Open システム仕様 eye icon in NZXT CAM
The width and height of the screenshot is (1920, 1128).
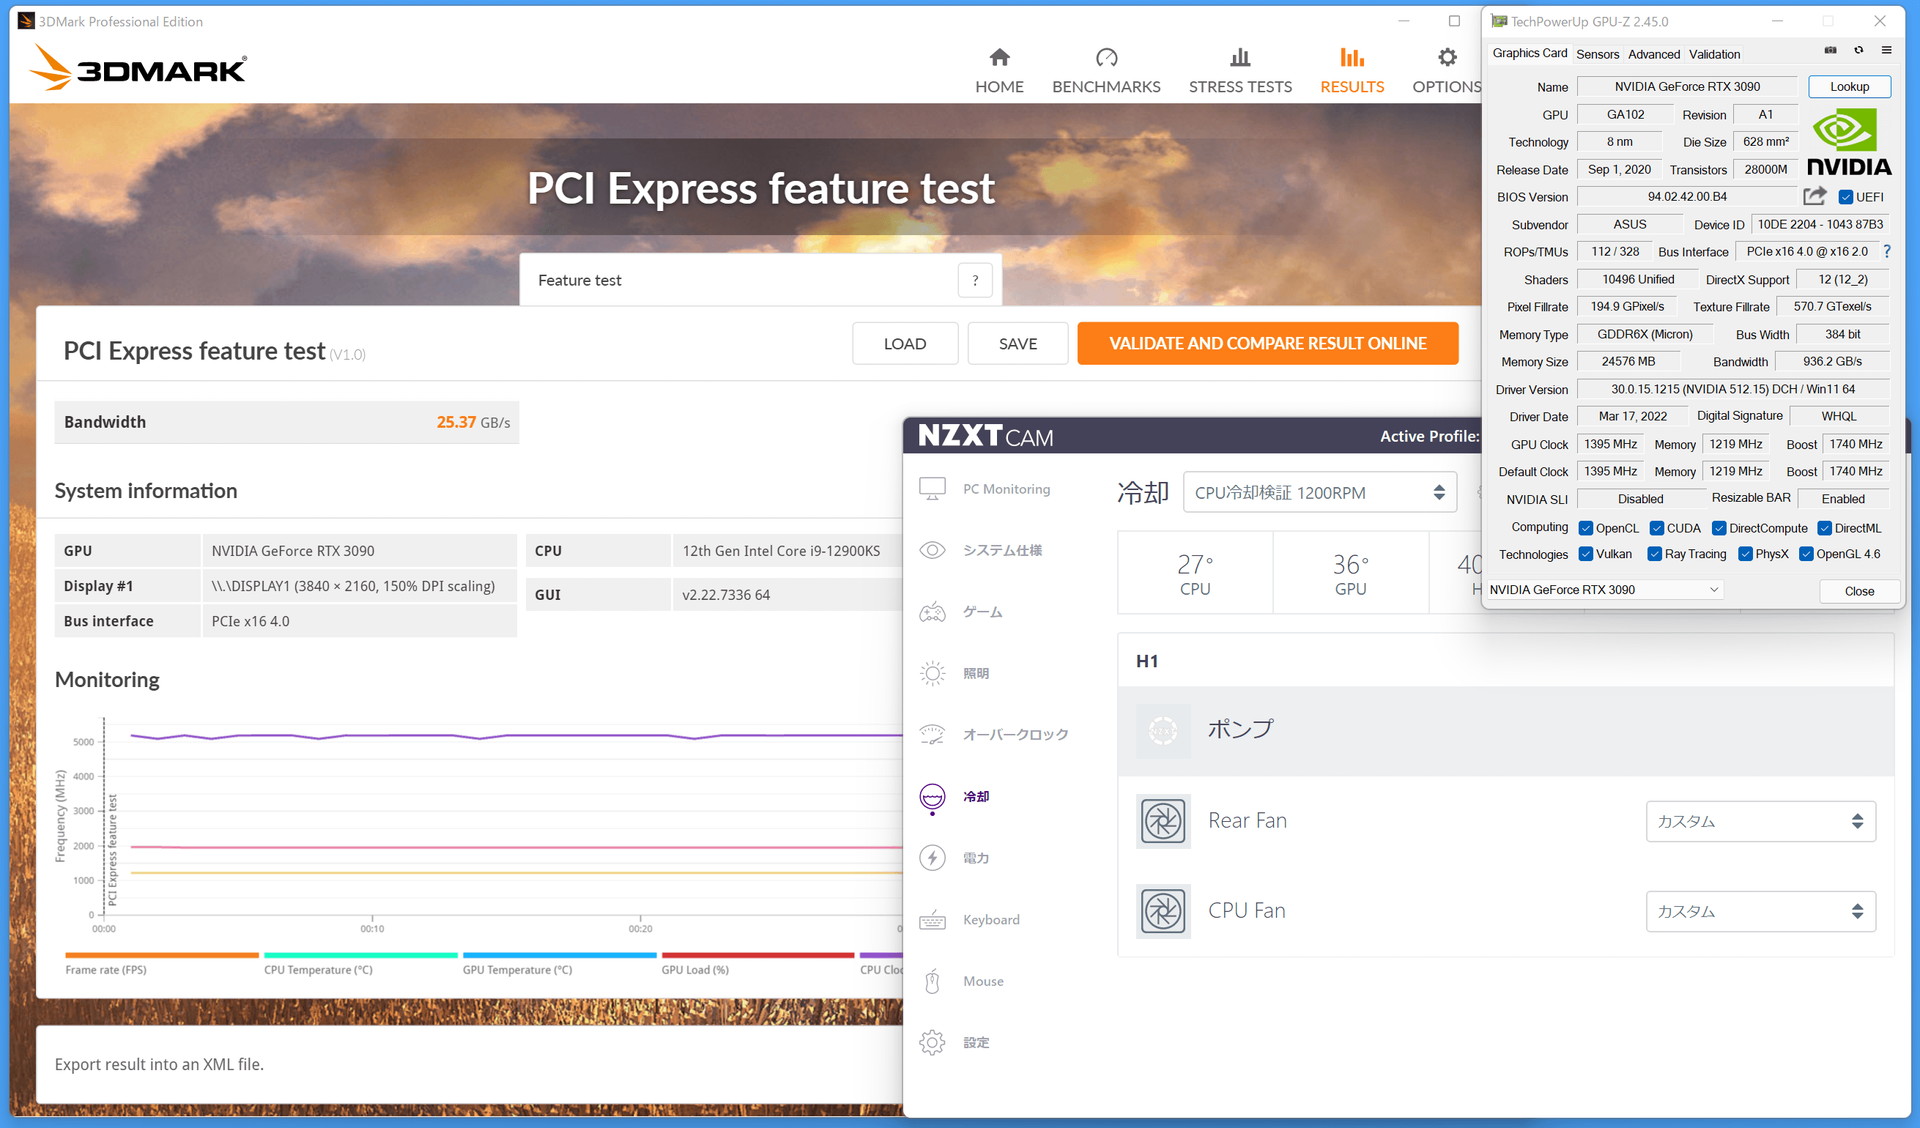(932, 550)
